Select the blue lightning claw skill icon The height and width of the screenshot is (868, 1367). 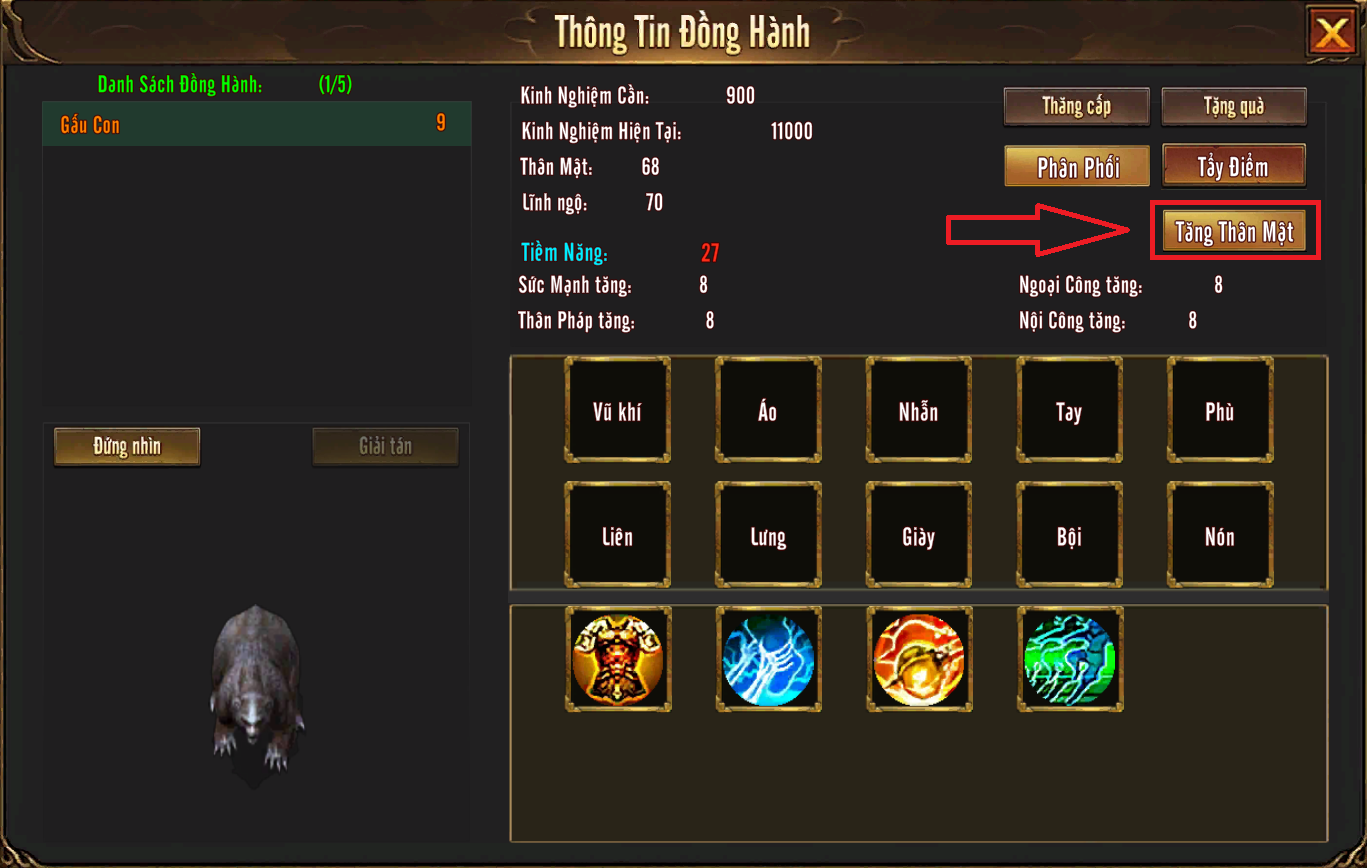[768, 660]
